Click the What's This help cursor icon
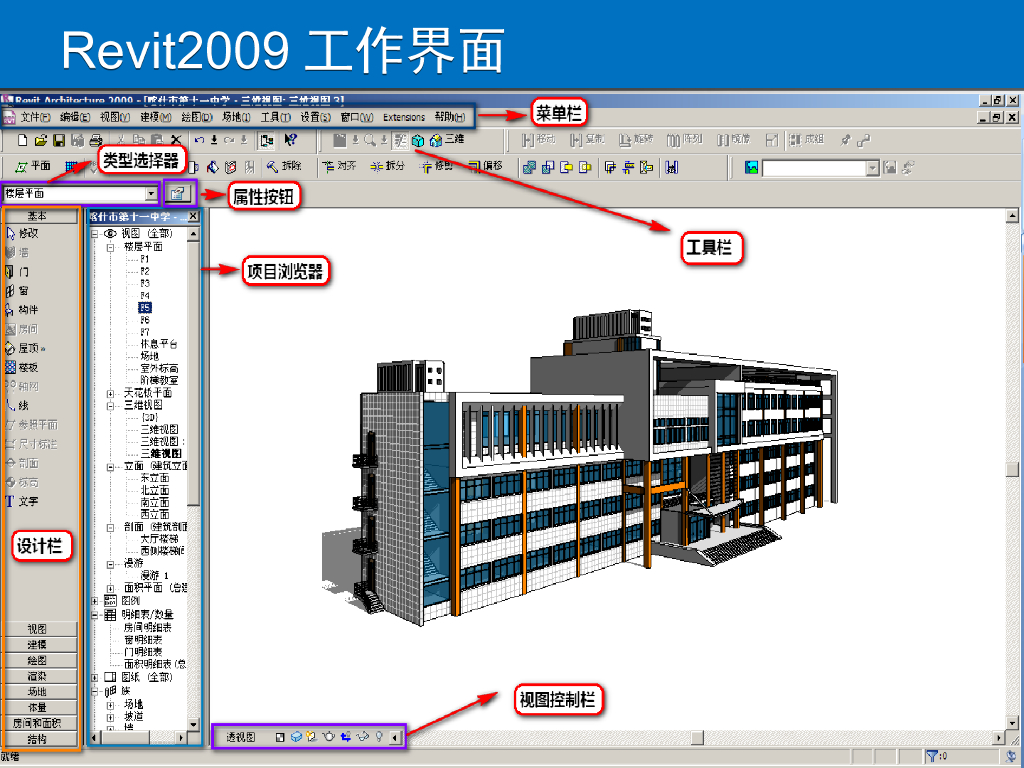The width and height of the screenshot is (1024, 768). [291, 140]
